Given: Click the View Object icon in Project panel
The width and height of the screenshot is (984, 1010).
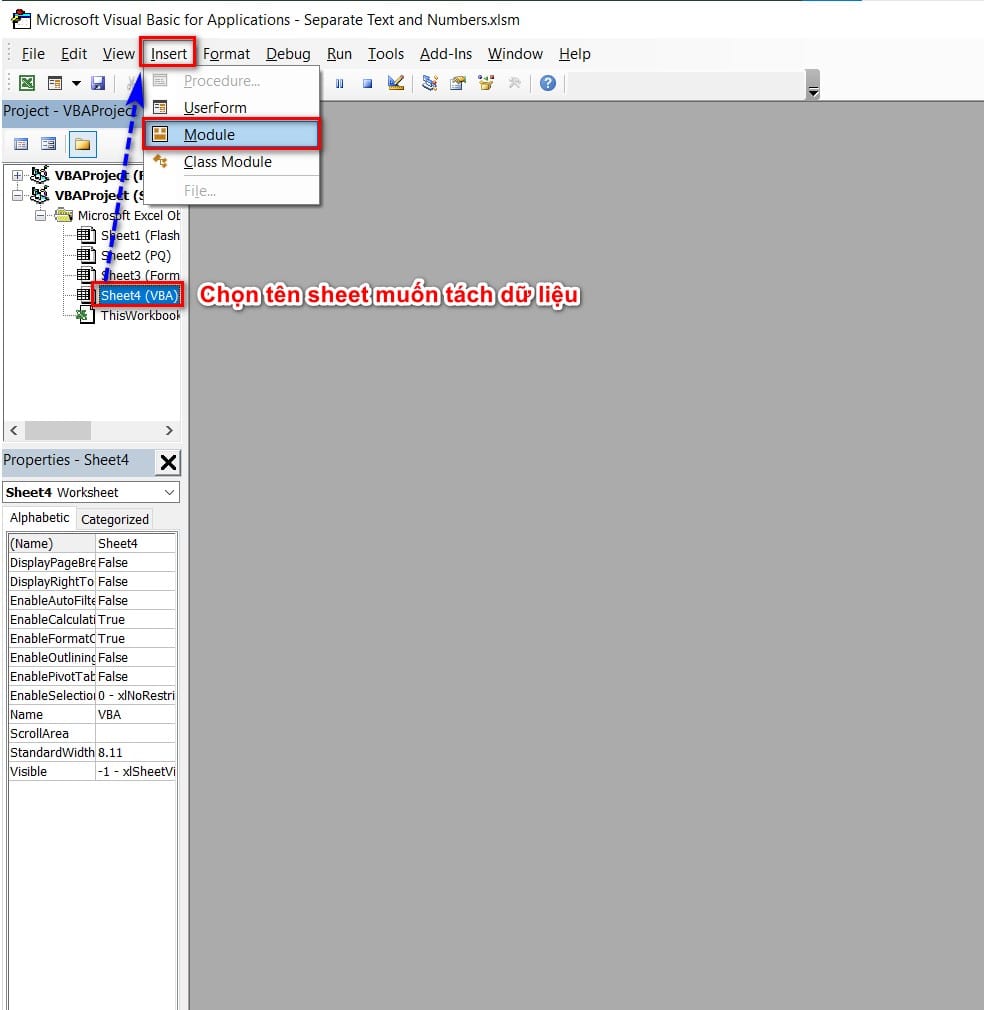Looking at the screenshot, I should pyautogui.click(x=48, y=144).
